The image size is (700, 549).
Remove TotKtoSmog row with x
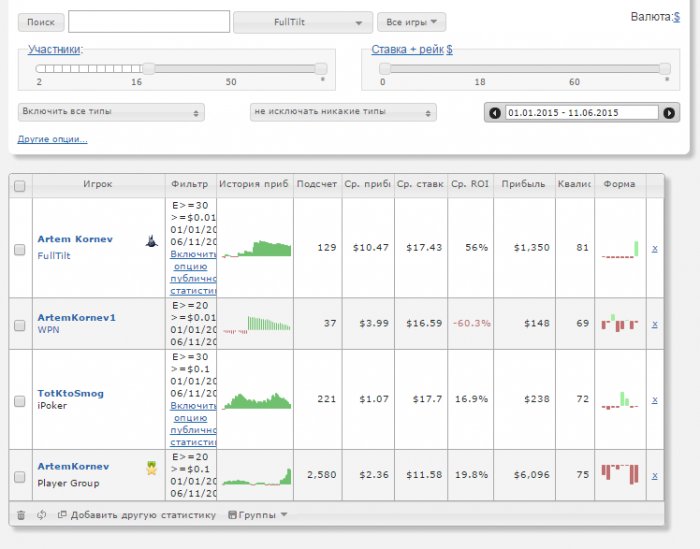click(654, 400)
